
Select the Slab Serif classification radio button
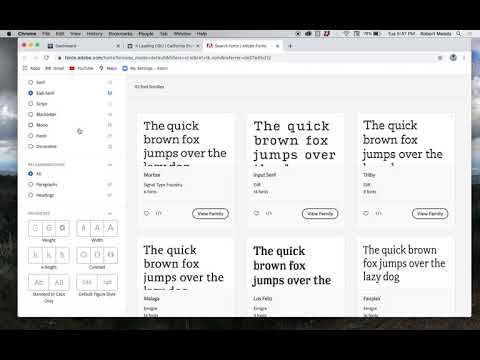[31, 93]
